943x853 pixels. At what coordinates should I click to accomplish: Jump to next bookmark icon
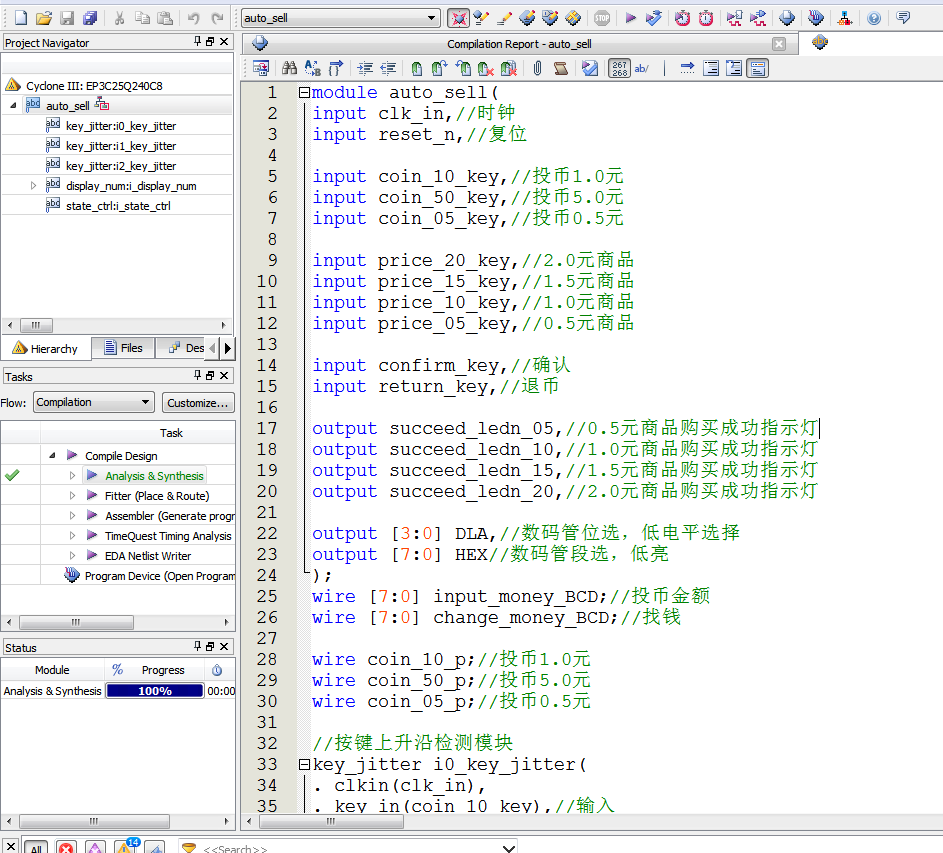tap(440, 68)
